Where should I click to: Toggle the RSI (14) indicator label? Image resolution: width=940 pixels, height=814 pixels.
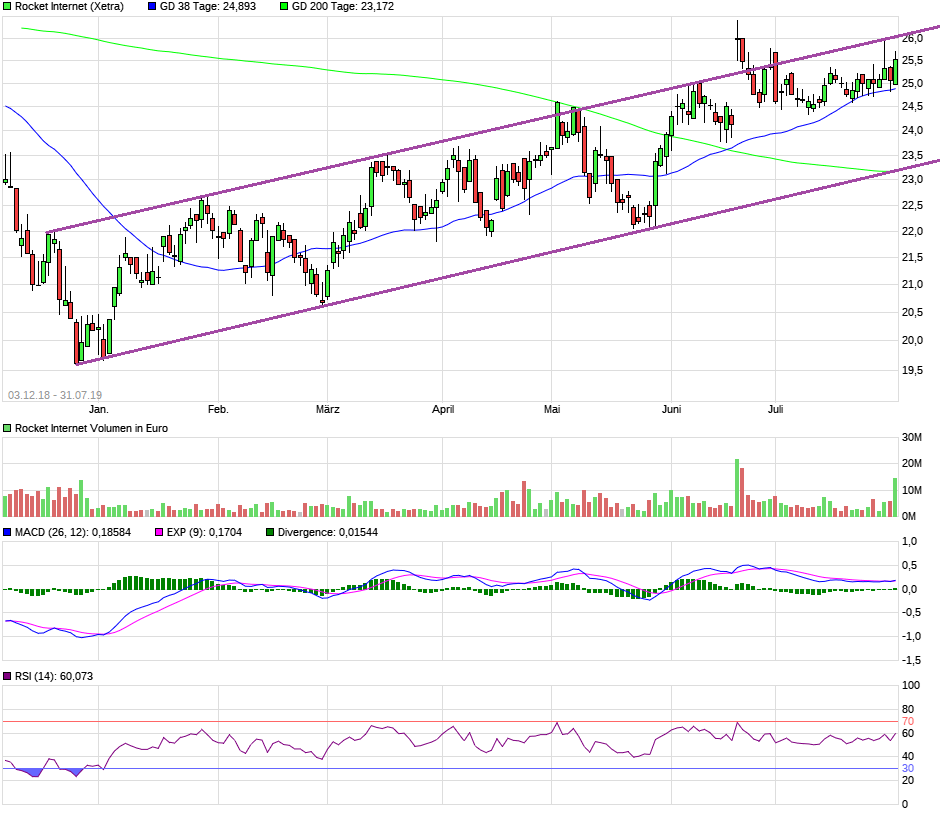pos(55,677)
